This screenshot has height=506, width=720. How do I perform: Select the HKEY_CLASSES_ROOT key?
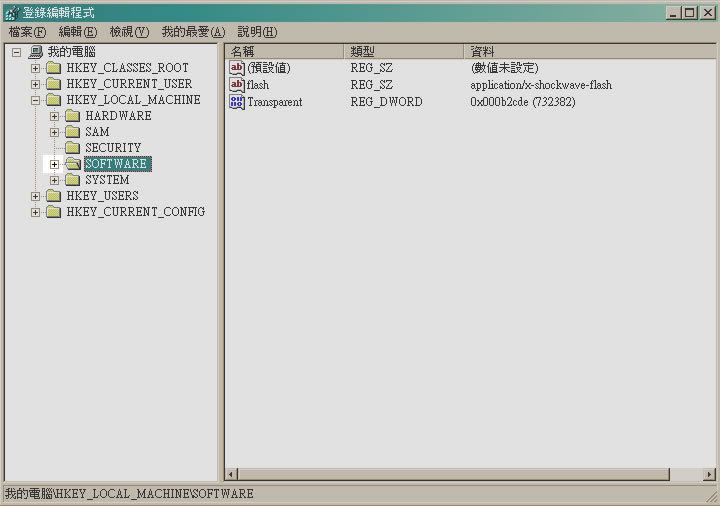point(127,68)
